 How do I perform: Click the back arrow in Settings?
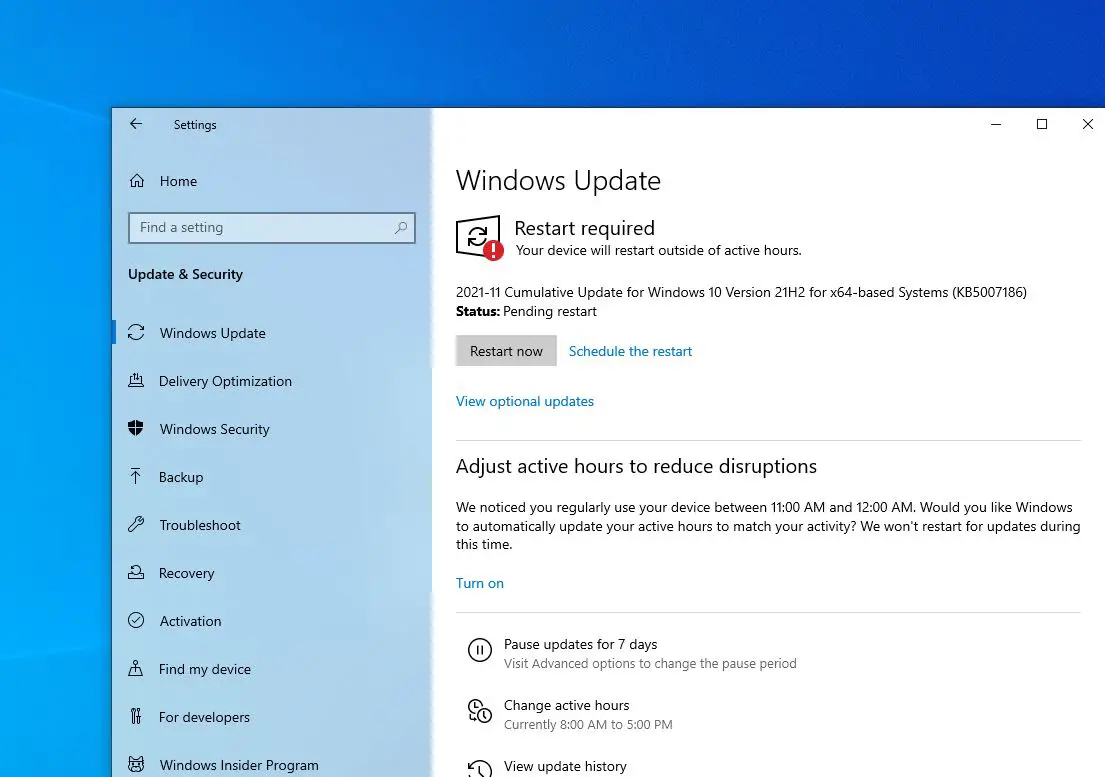pos(135,124)
